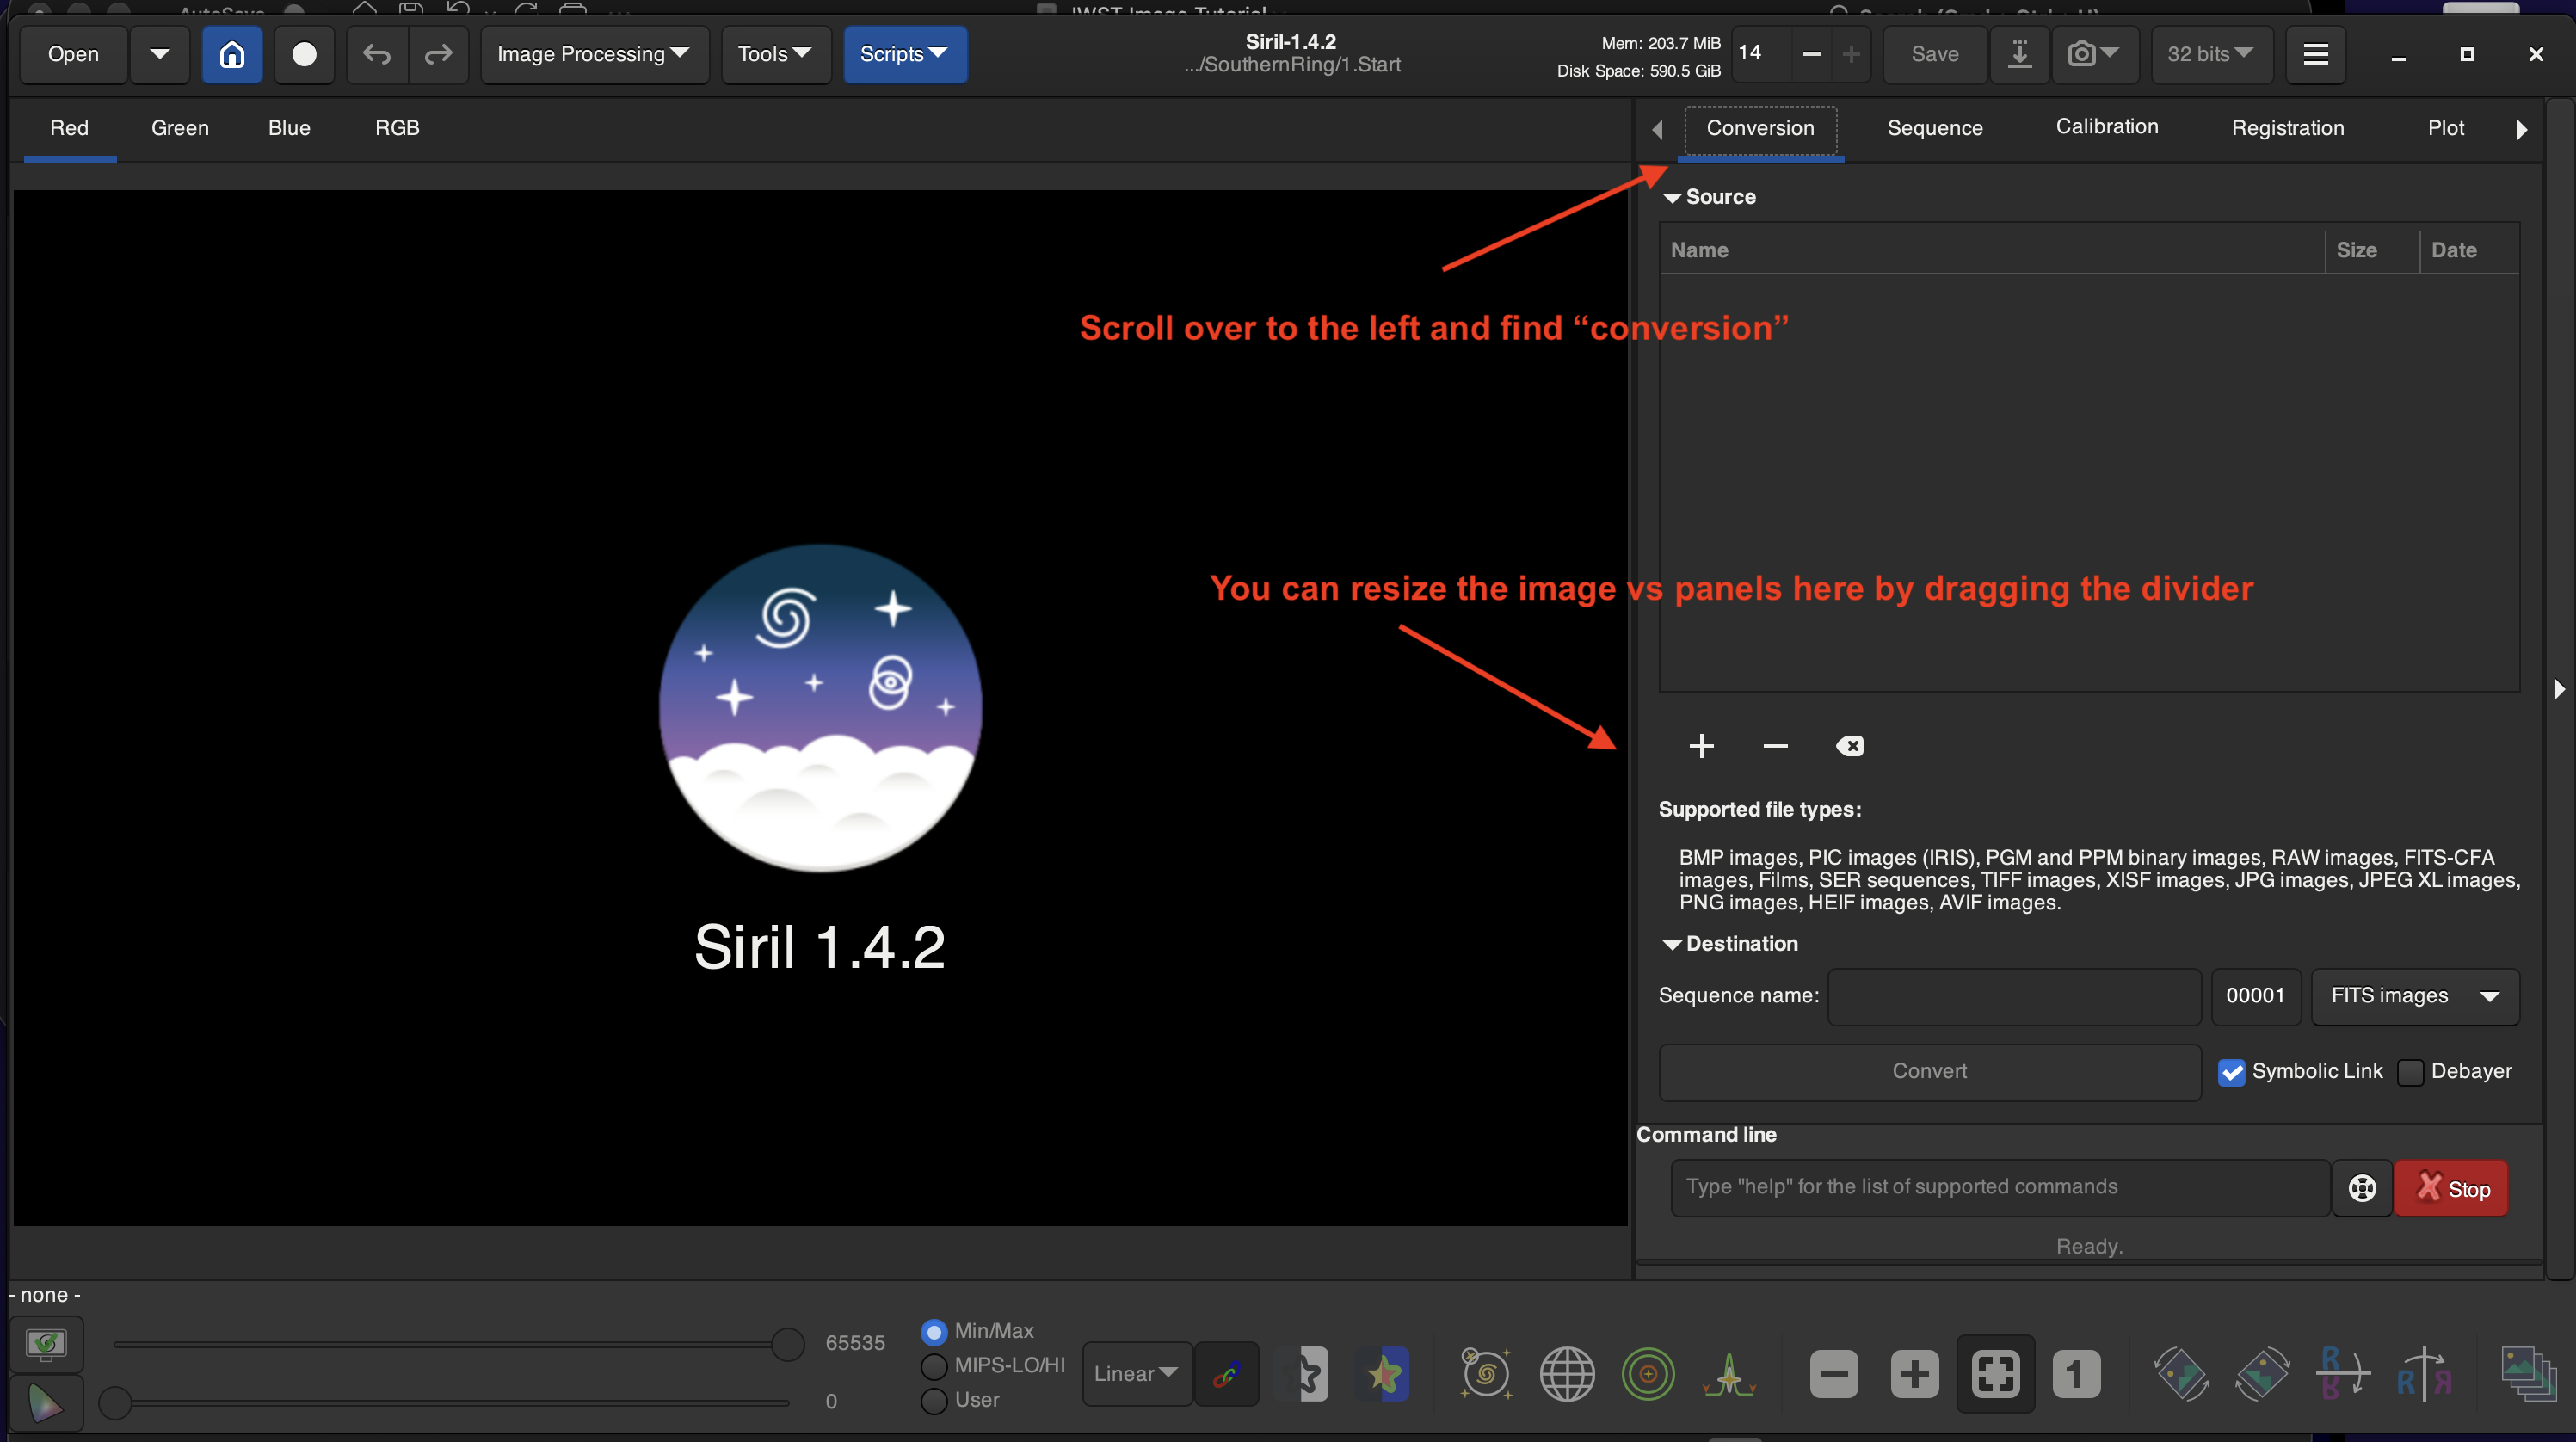Click the home directory icon

(231, 54)
